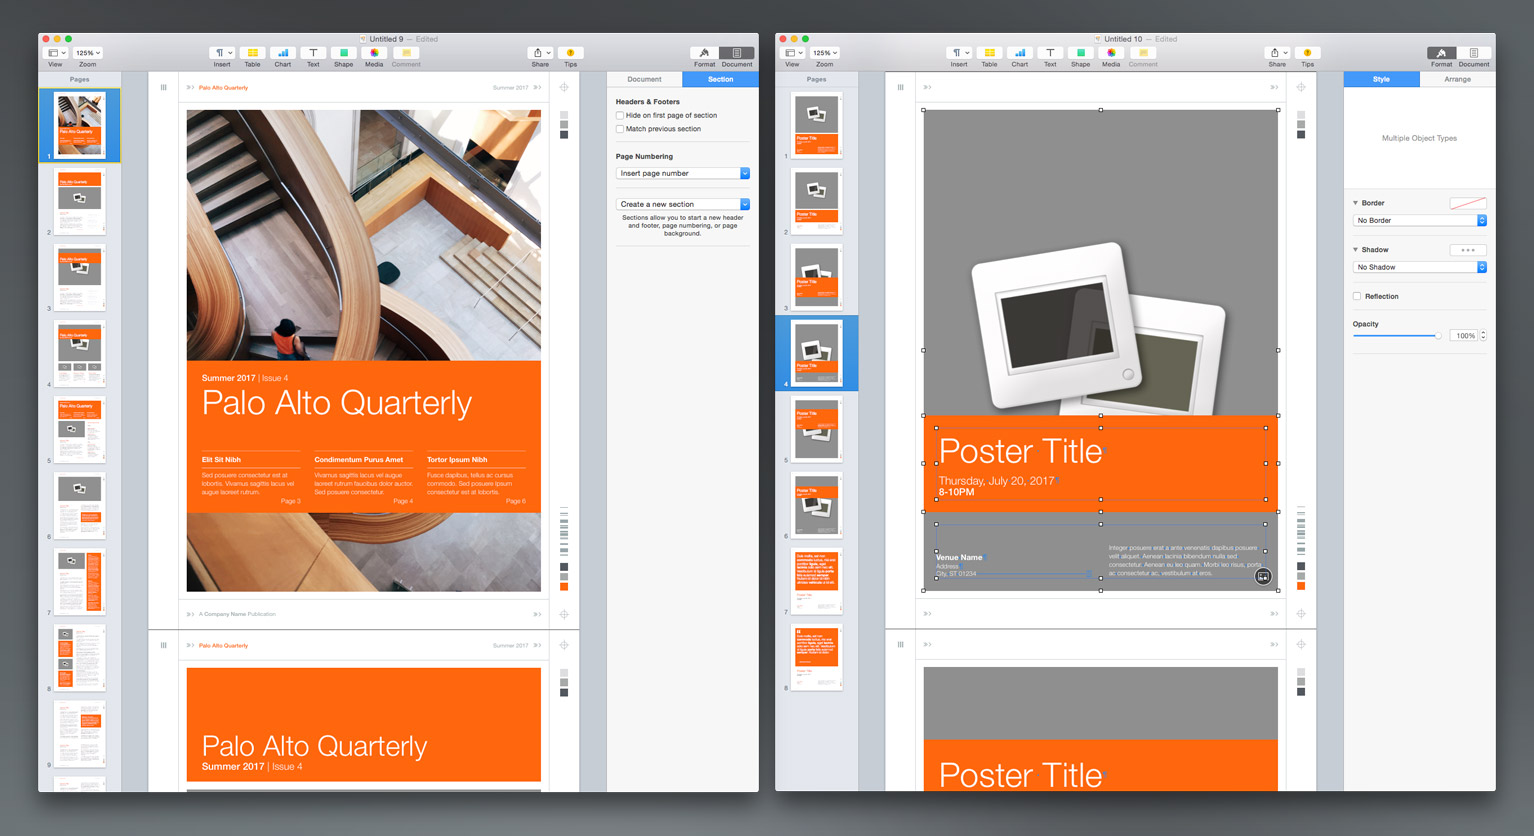Open the Tips icon in the left window

(x=570, y=53)
